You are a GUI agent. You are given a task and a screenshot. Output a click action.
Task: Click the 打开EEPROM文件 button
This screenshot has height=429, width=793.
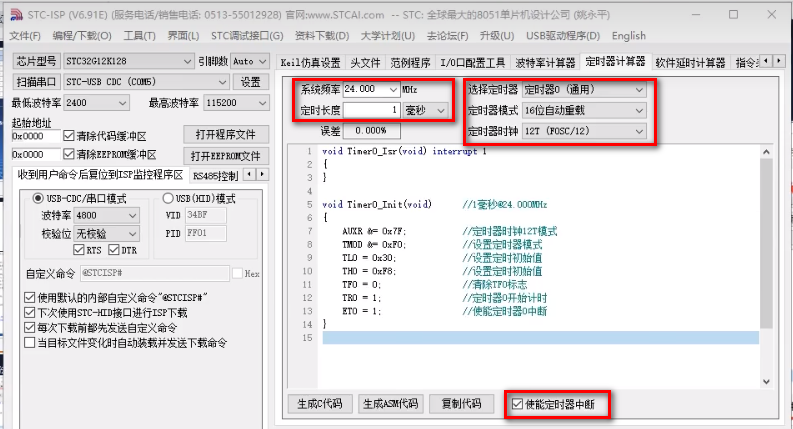pos(226,156)
